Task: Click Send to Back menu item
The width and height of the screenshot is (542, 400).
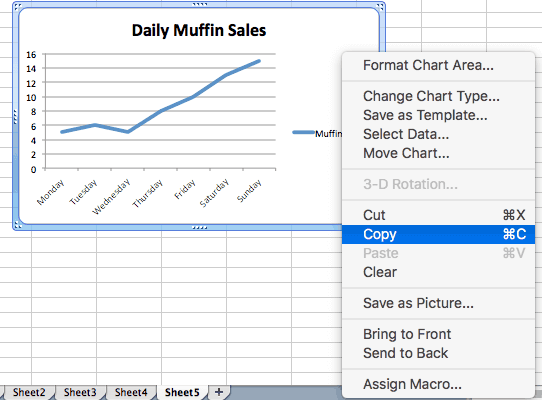Action: [438, 353]
